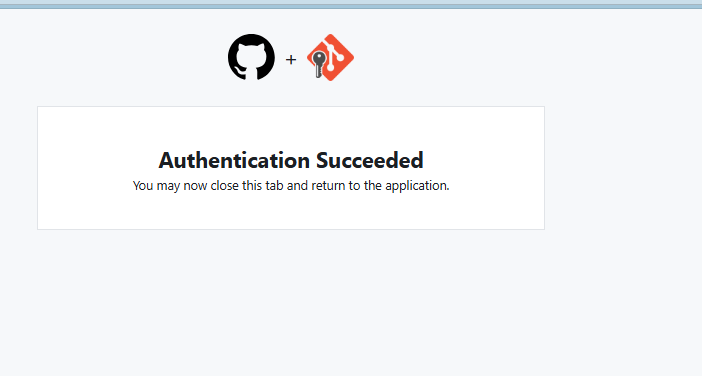Click the Git Credential Manager key logo
Viewport: 702px width, 376px height.
[x=330, y=57]
